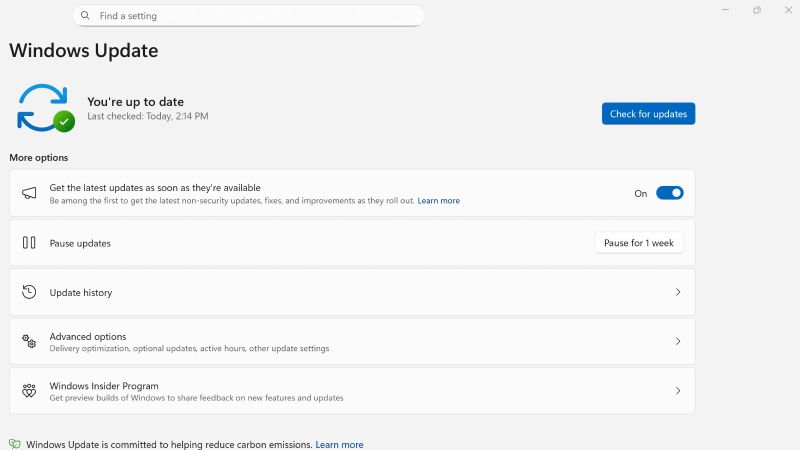The width and height of the screenshot is (800, 450).
Task: Click the "Get the latest updates as soon as they're available" text
Action: (x=155, y=188)
